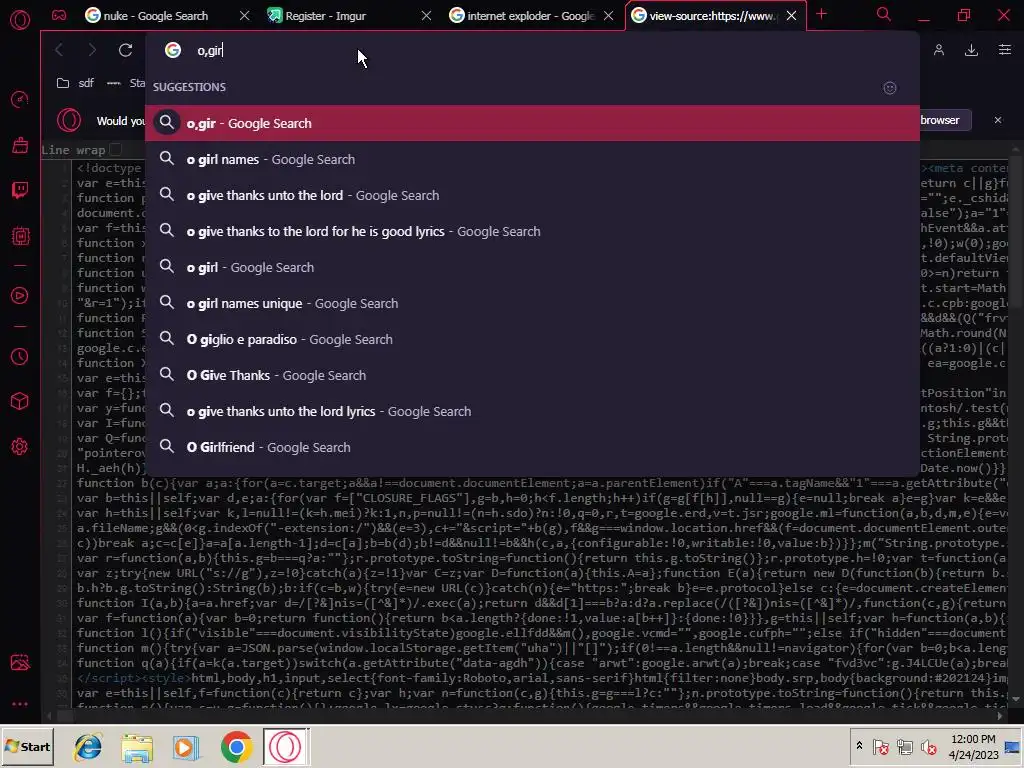Close the nuke - Google Search tab

coord(244,15)
